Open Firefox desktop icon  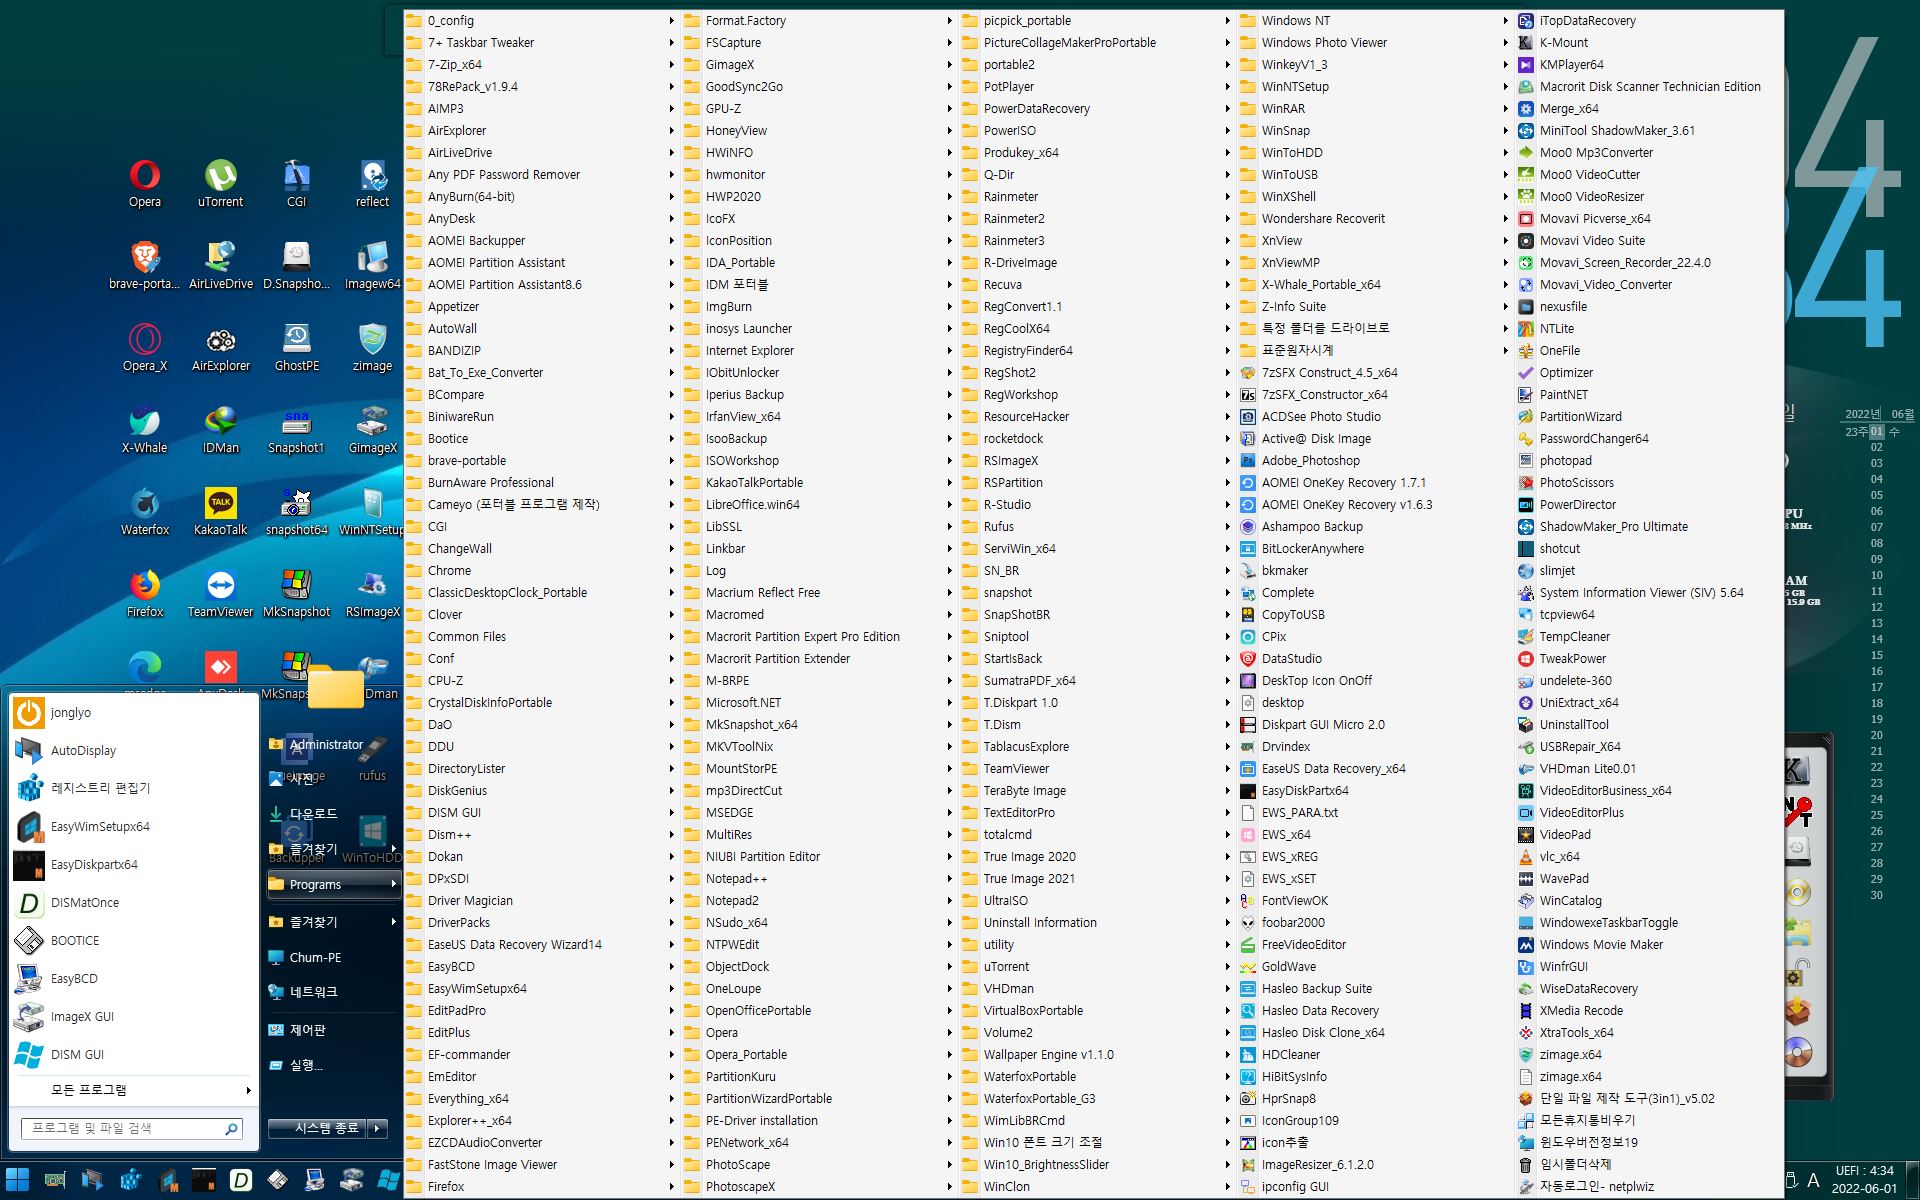pyautogui.click(x=145, y=594)
